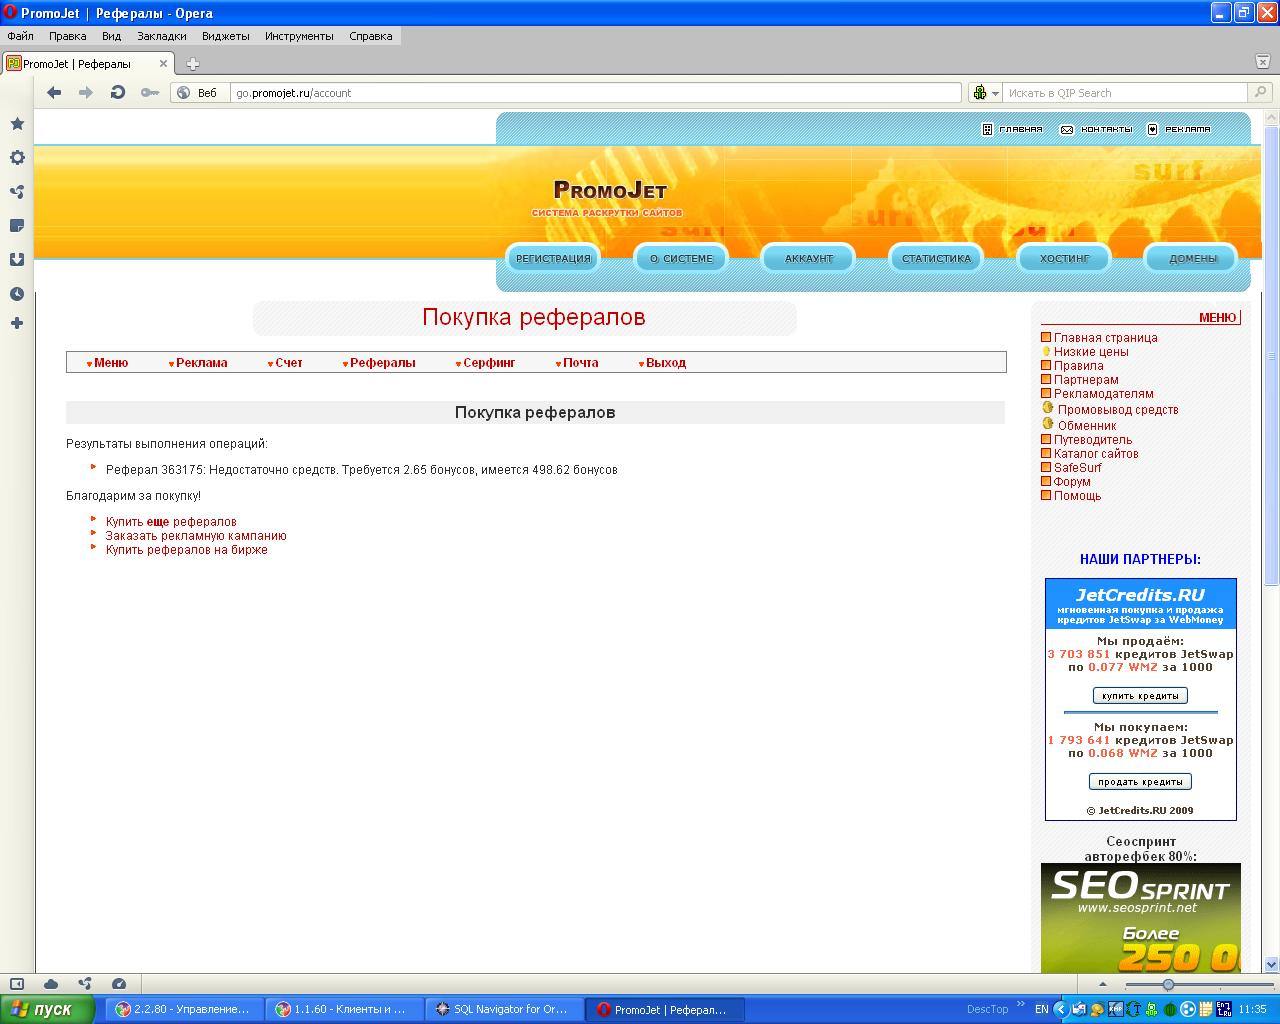Open the Widgets gear panel in sidebar

click(x=17, y=157)
